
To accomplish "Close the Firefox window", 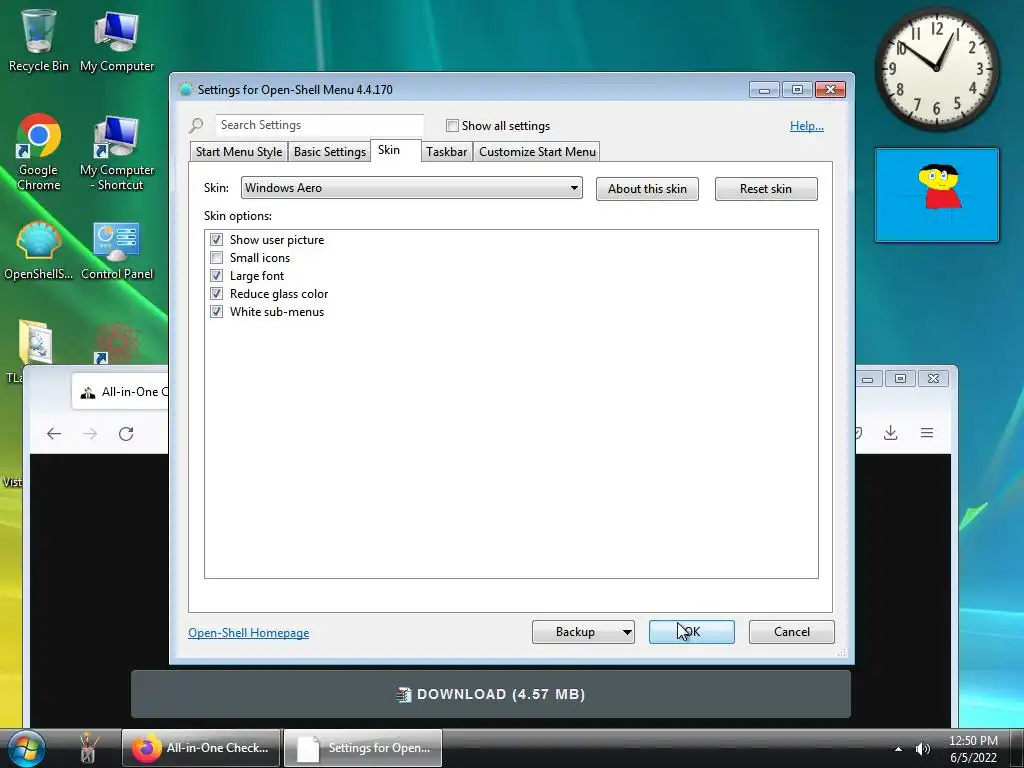I will point(934,379).
